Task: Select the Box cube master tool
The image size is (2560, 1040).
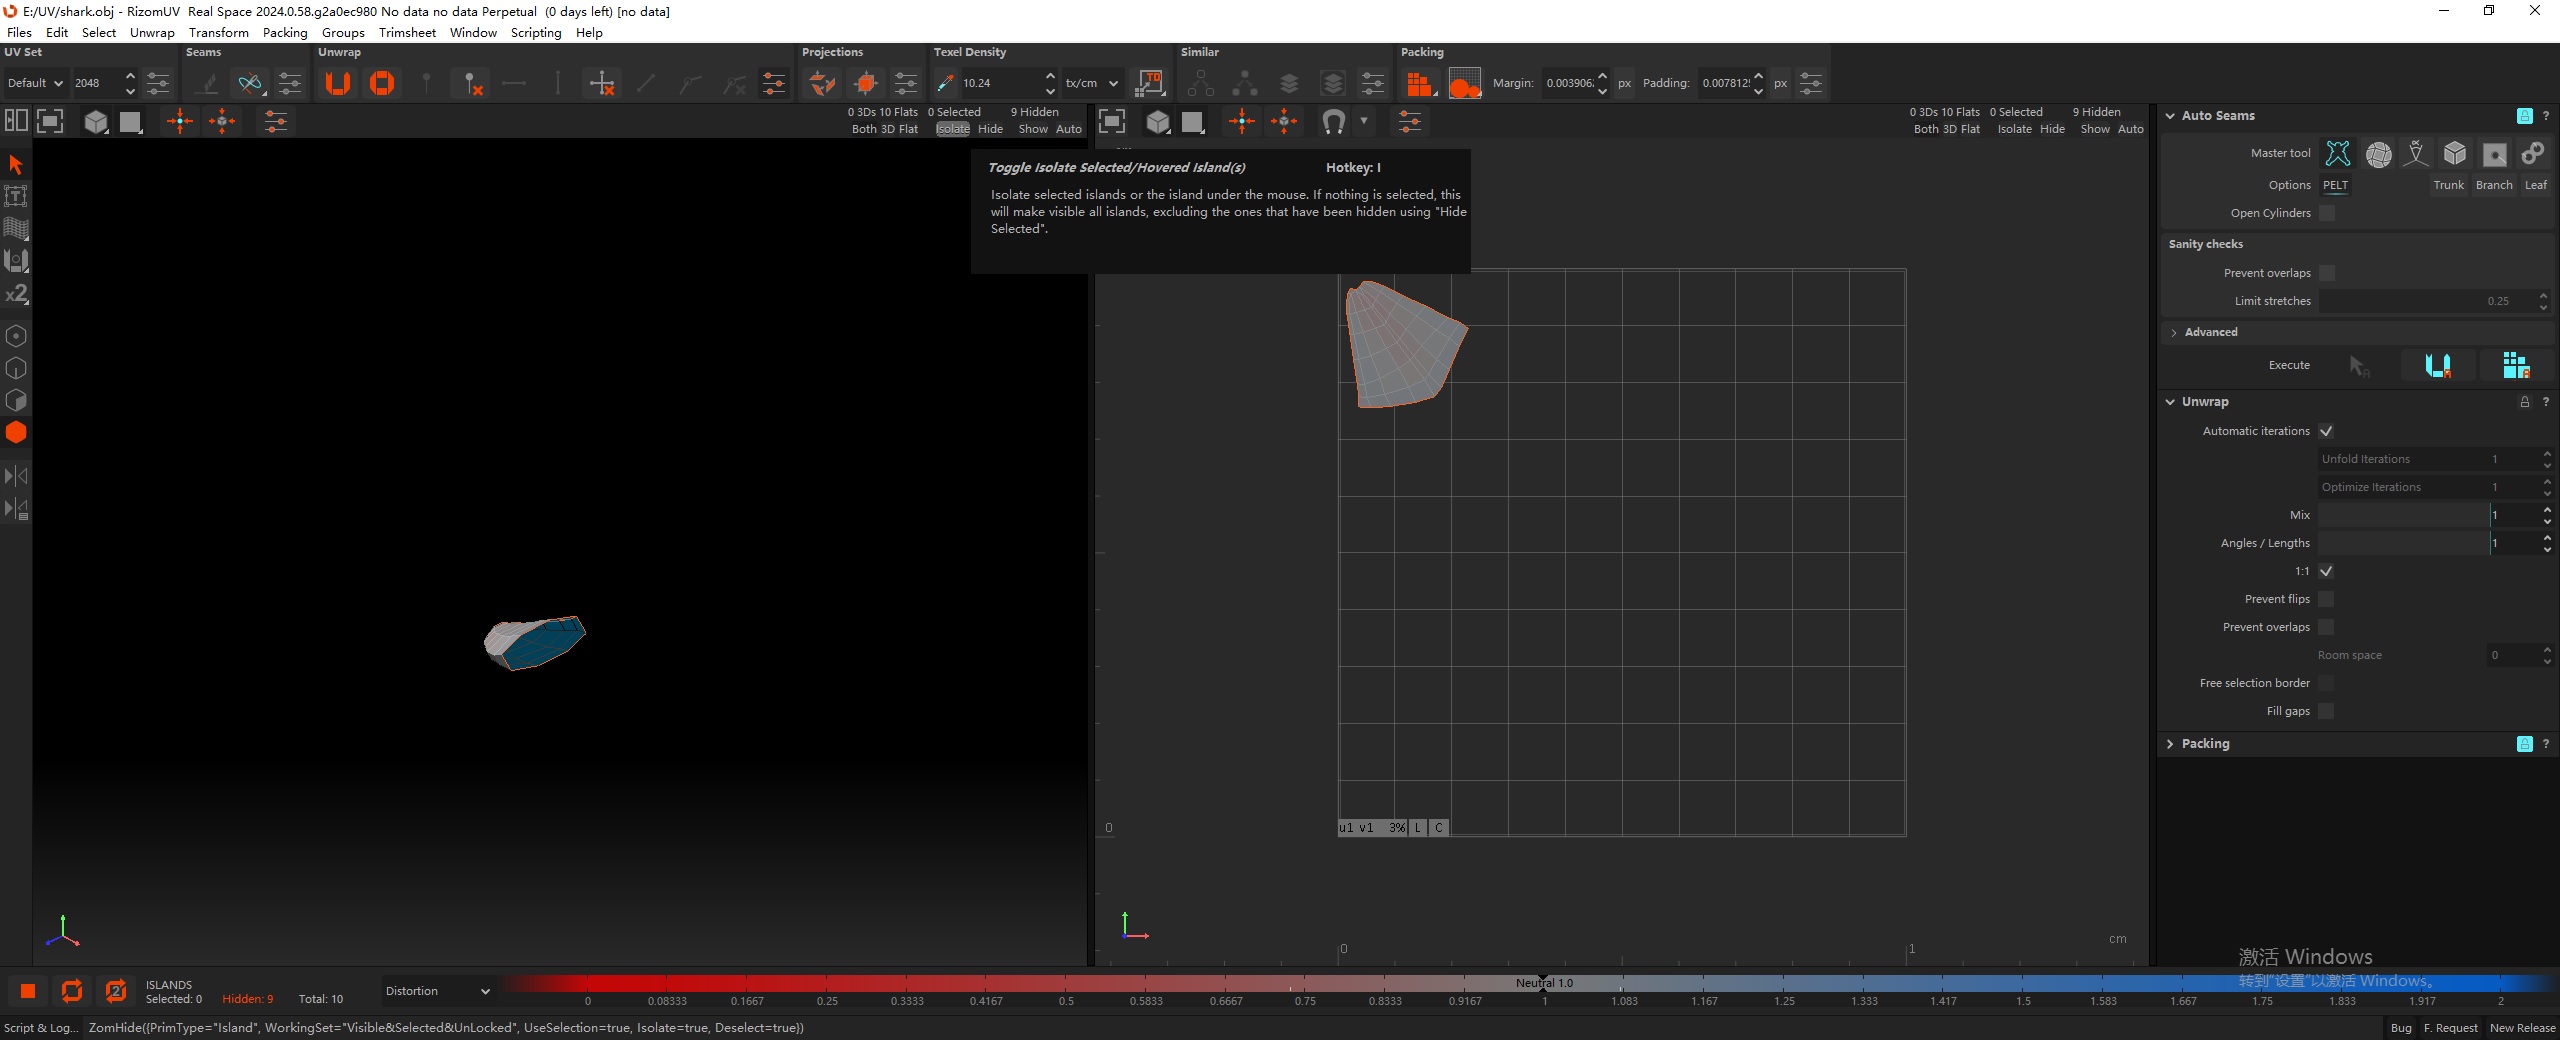Action: [2455, 153]
